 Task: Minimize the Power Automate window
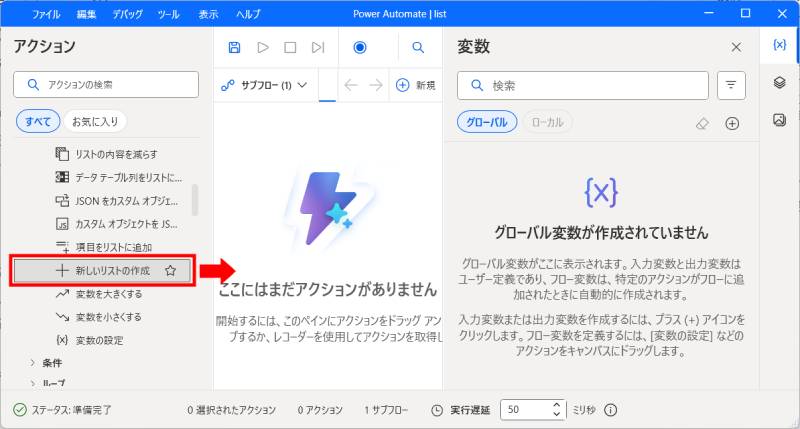[709, 14]
